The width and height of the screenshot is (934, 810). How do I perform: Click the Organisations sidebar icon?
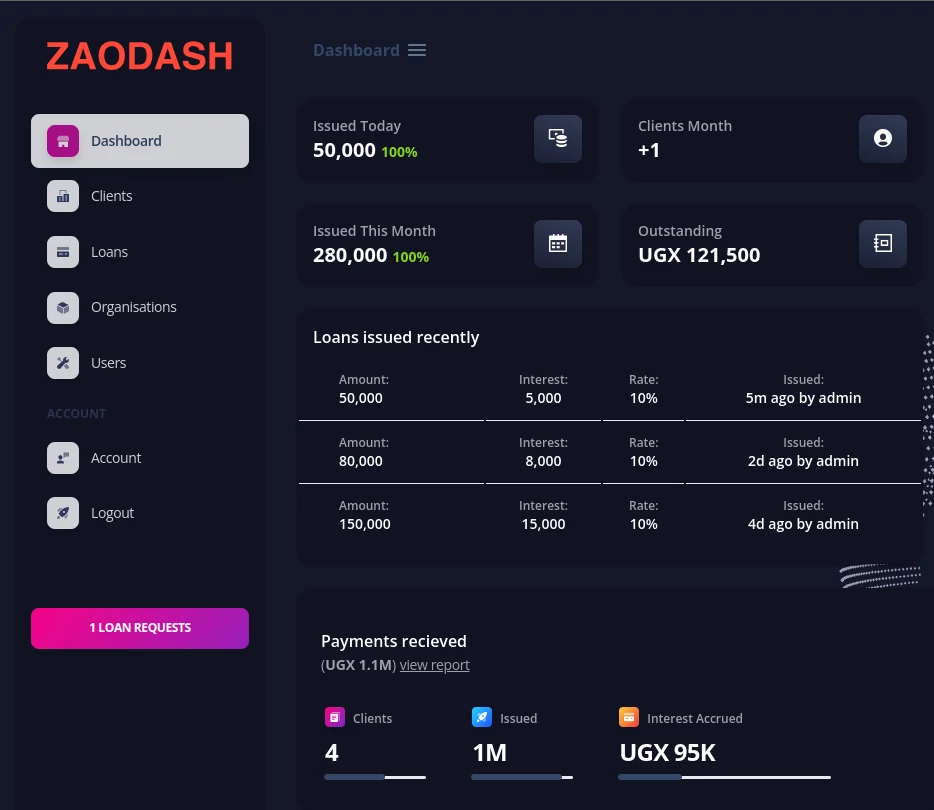click(63, 308)
